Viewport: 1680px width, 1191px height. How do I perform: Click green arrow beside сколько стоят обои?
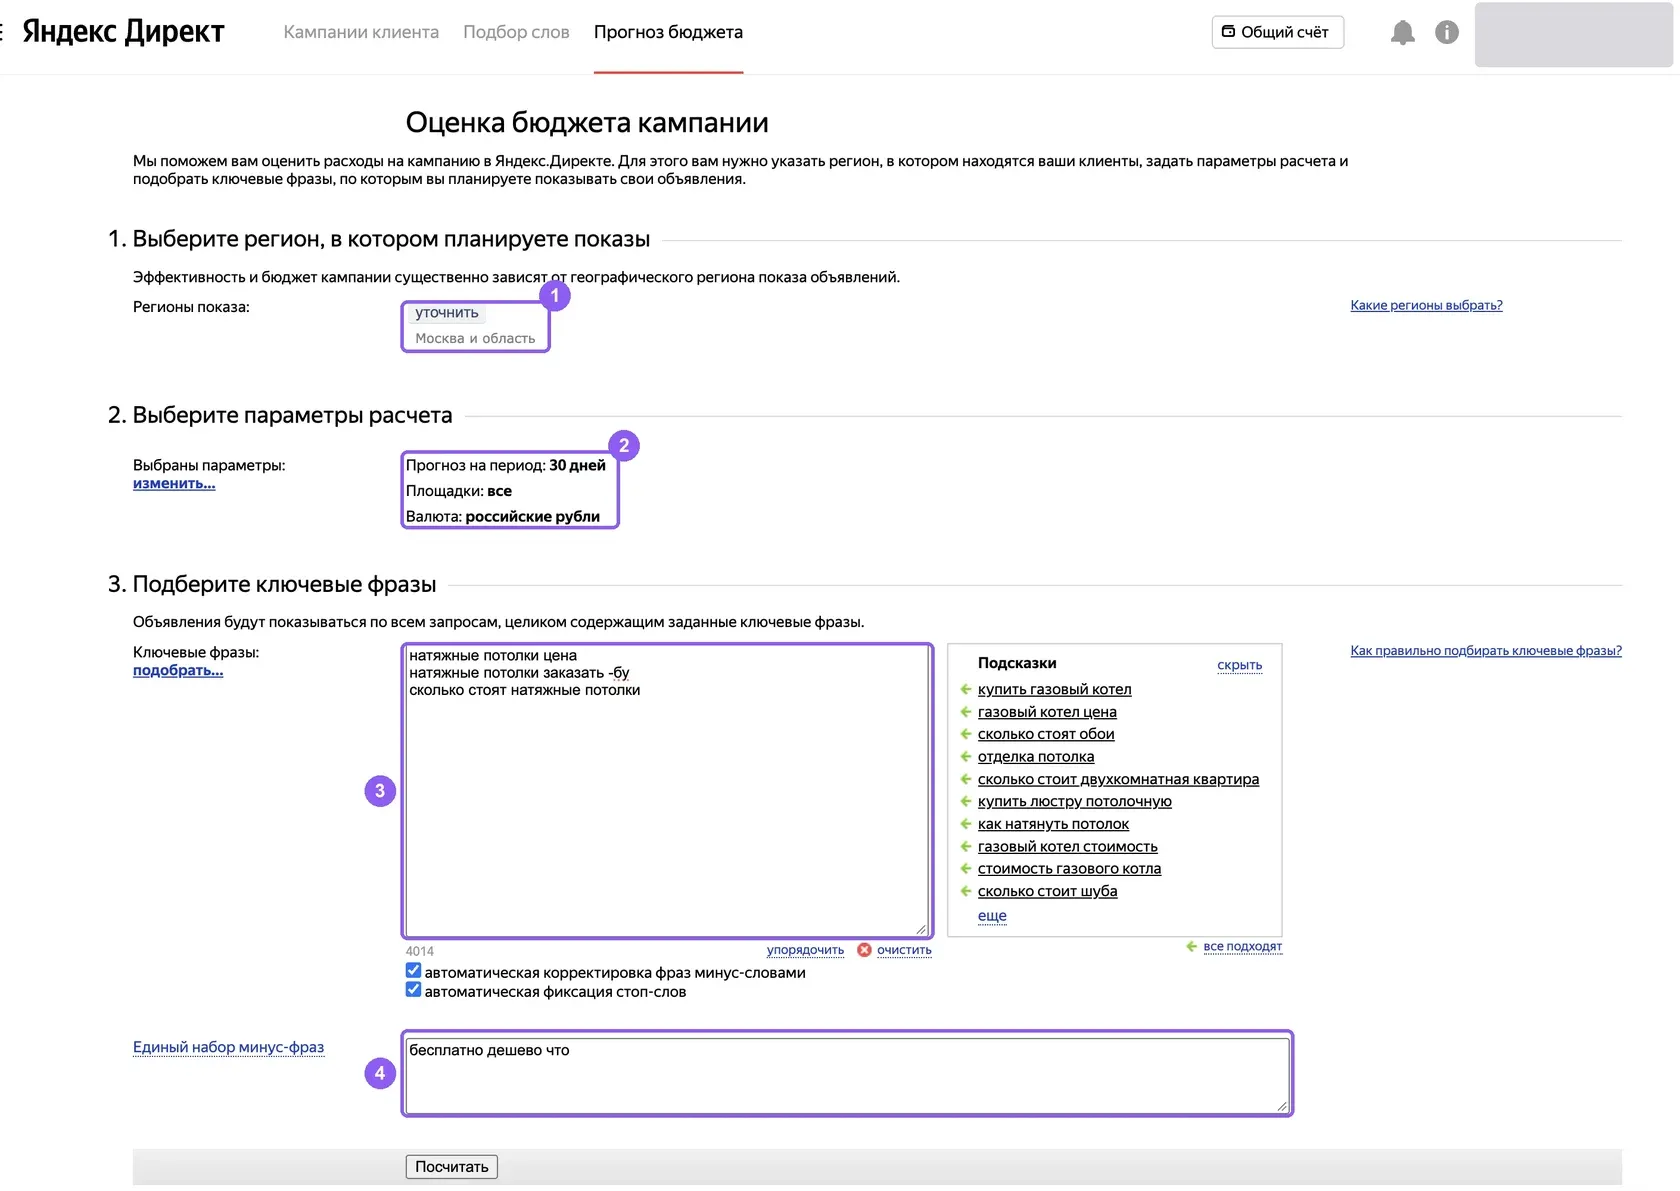pyautogui.click(x=966, y=734)
